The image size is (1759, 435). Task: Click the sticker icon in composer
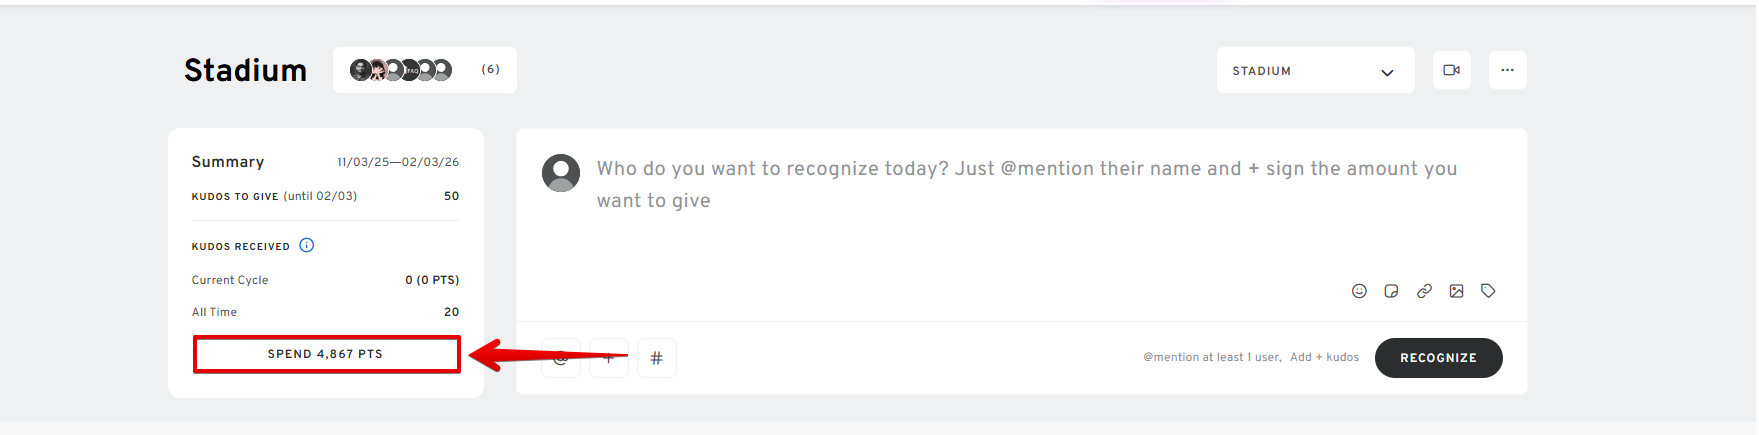(1391, 291)
